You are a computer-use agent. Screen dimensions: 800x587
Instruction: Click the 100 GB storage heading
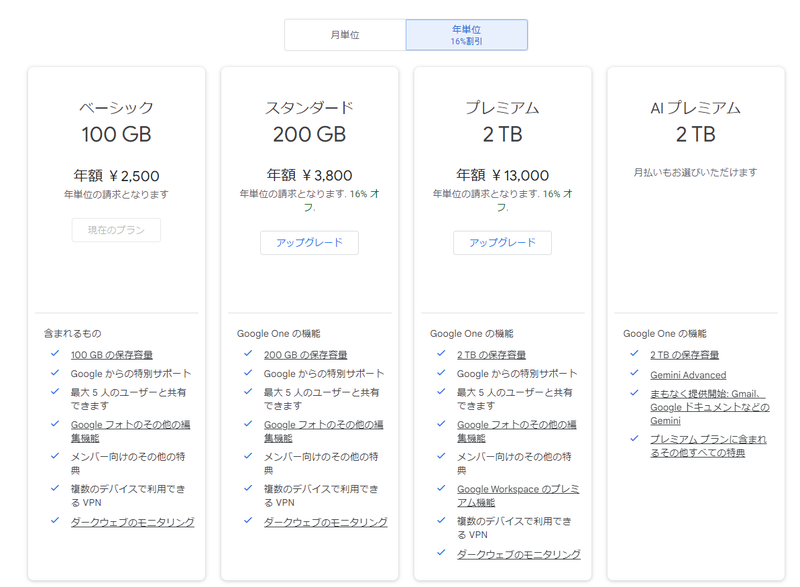116,135
